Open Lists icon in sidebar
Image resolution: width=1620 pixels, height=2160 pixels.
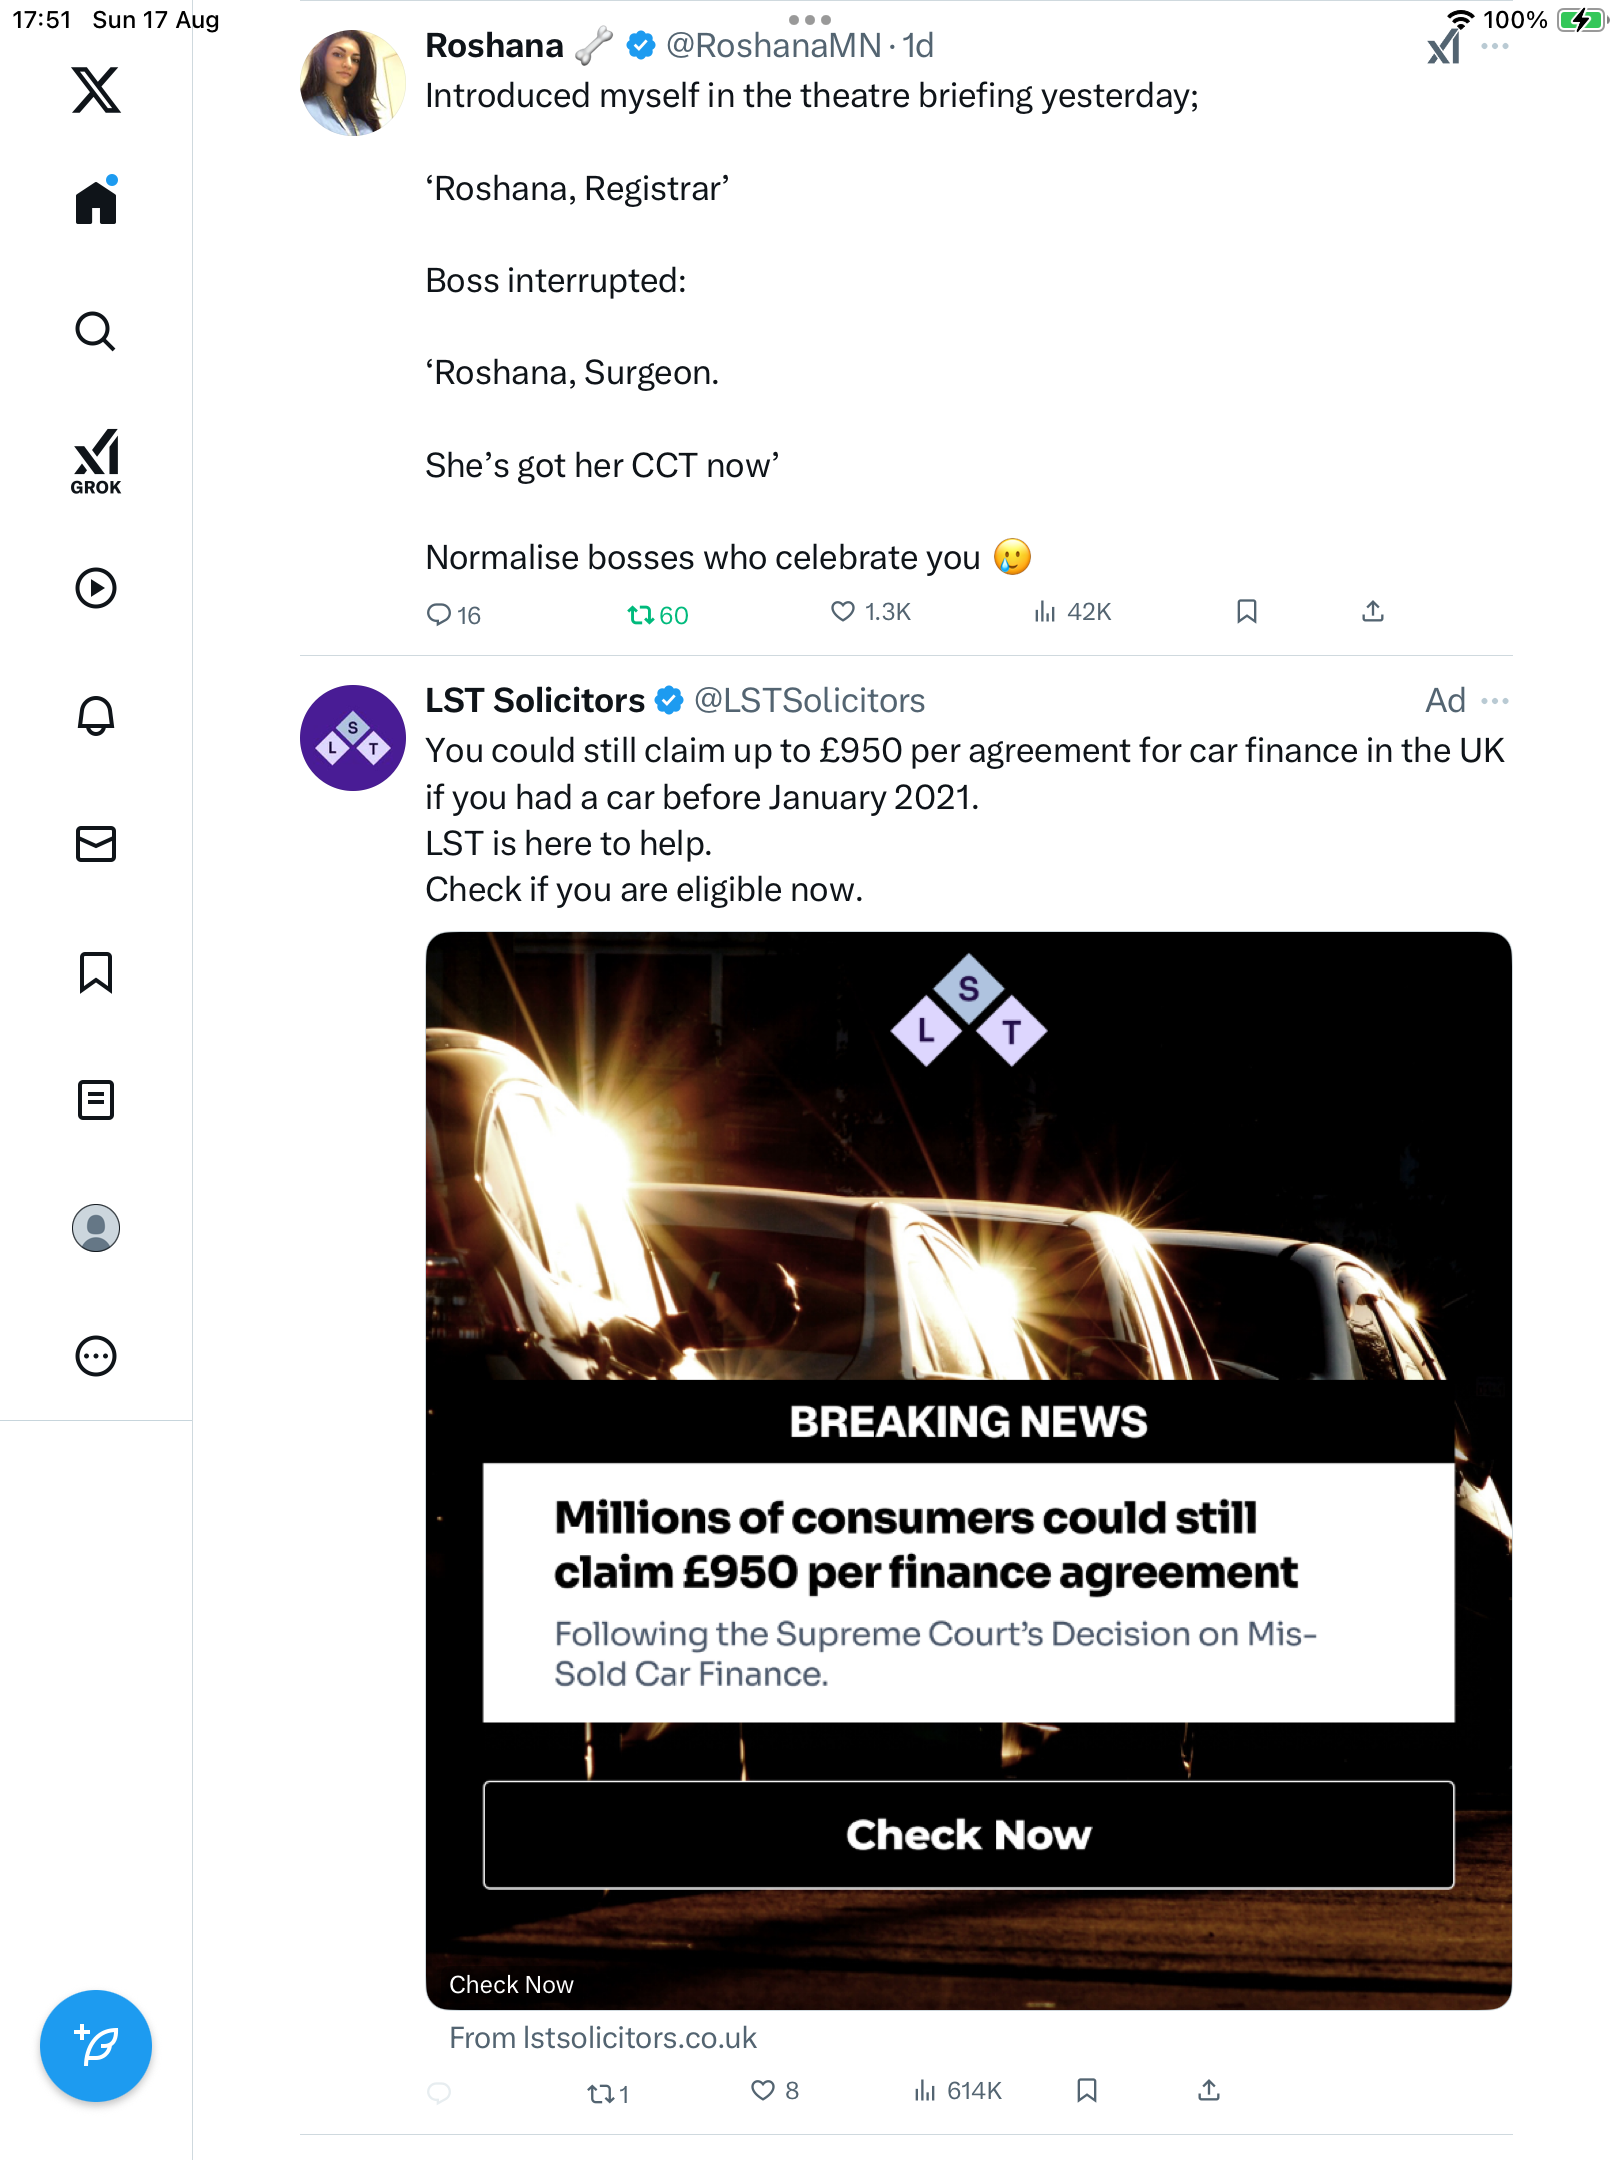[x=96, y=1099]
